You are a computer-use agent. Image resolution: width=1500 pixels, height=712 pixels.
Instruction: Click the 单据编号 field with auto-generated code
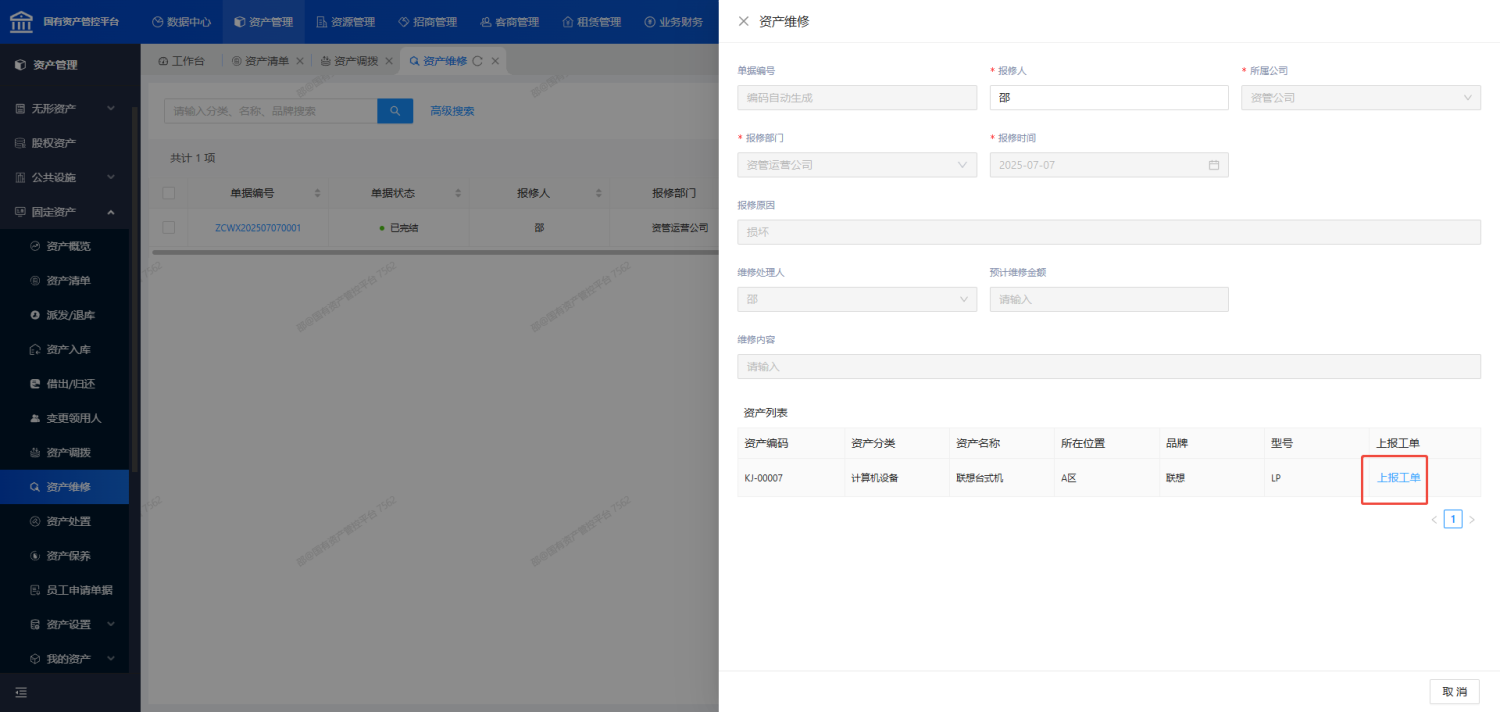(x=857, y=97)
